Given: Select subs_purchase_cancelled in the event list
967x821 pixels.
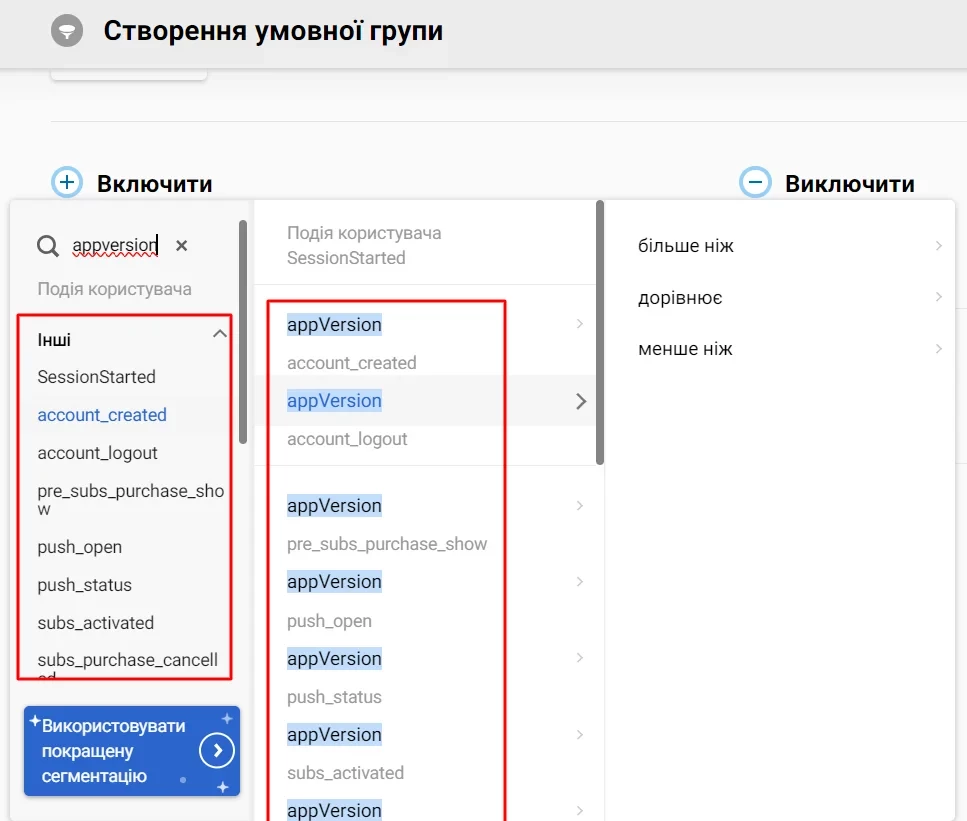Looking at the screenshot, I should coord(127,665).
